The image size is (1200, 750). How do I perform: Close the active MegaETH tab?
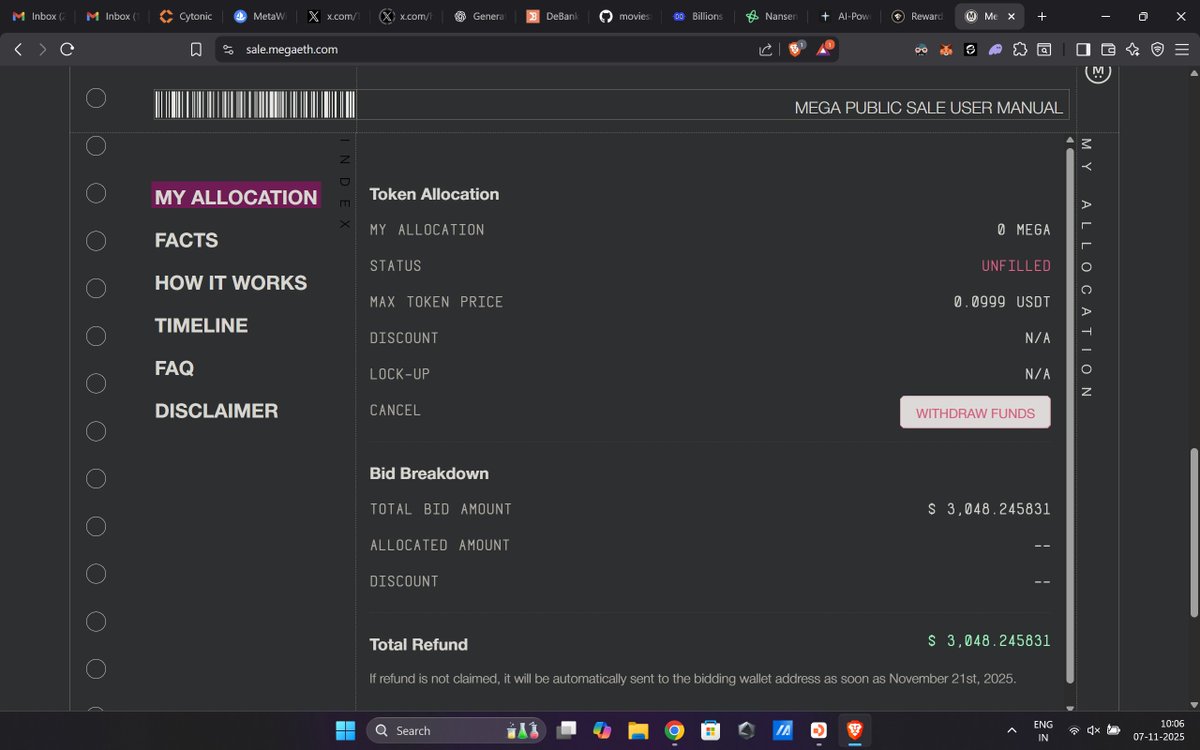point(1011,16)
